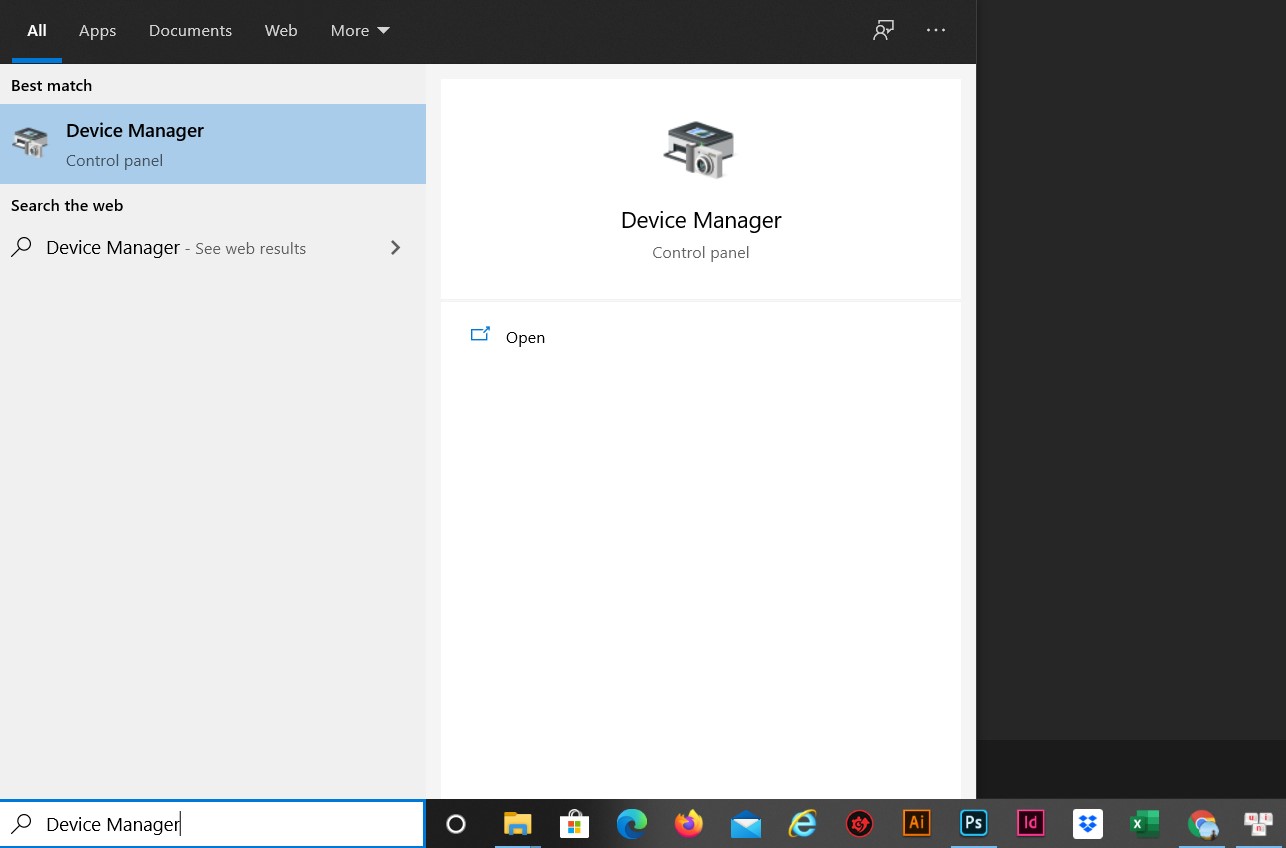Viewport: 1286px width, 848px height.
Task: Click the 'Device Manager' title in preview pane
Action: pos(701,220)
